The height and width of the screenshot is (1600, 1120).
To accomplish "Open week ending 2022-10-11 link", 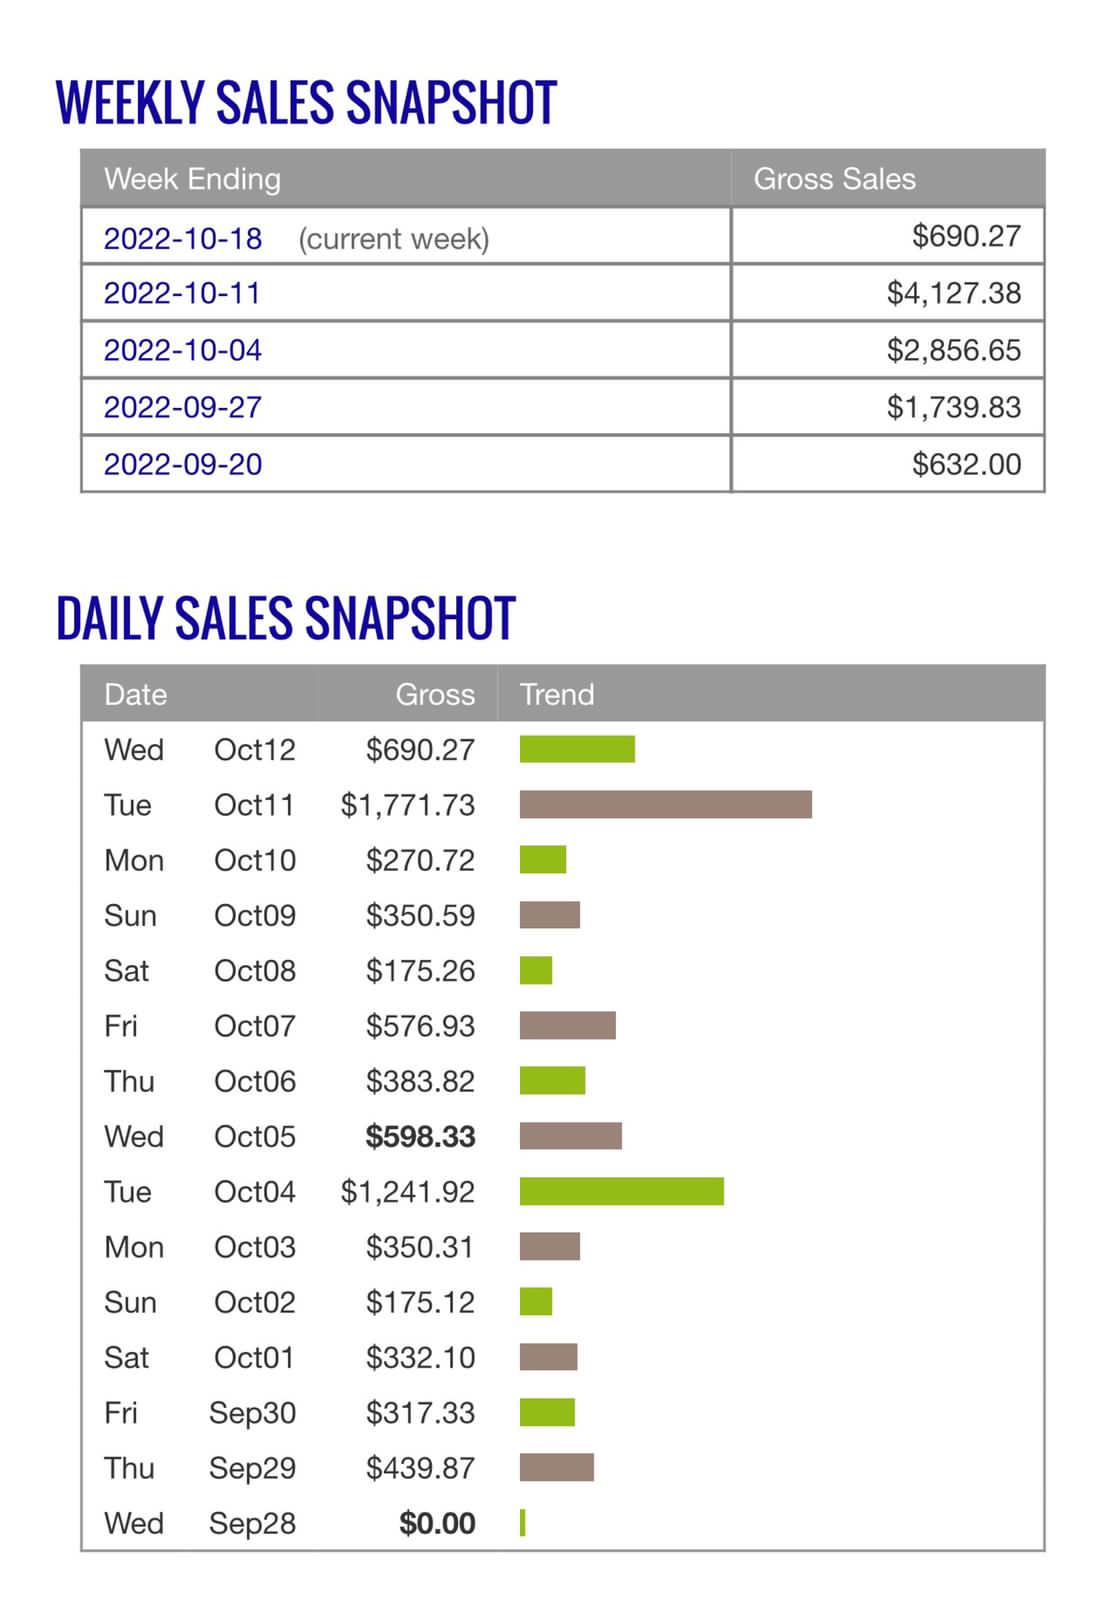I will pos(182,293).
